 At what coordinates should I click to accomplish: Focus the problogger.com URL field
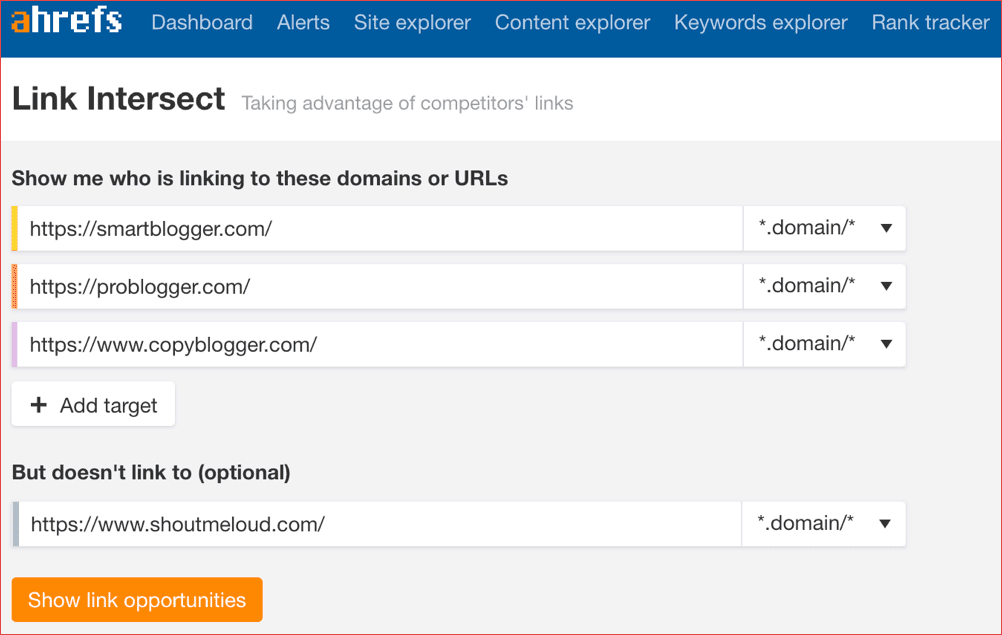(380, 286)
